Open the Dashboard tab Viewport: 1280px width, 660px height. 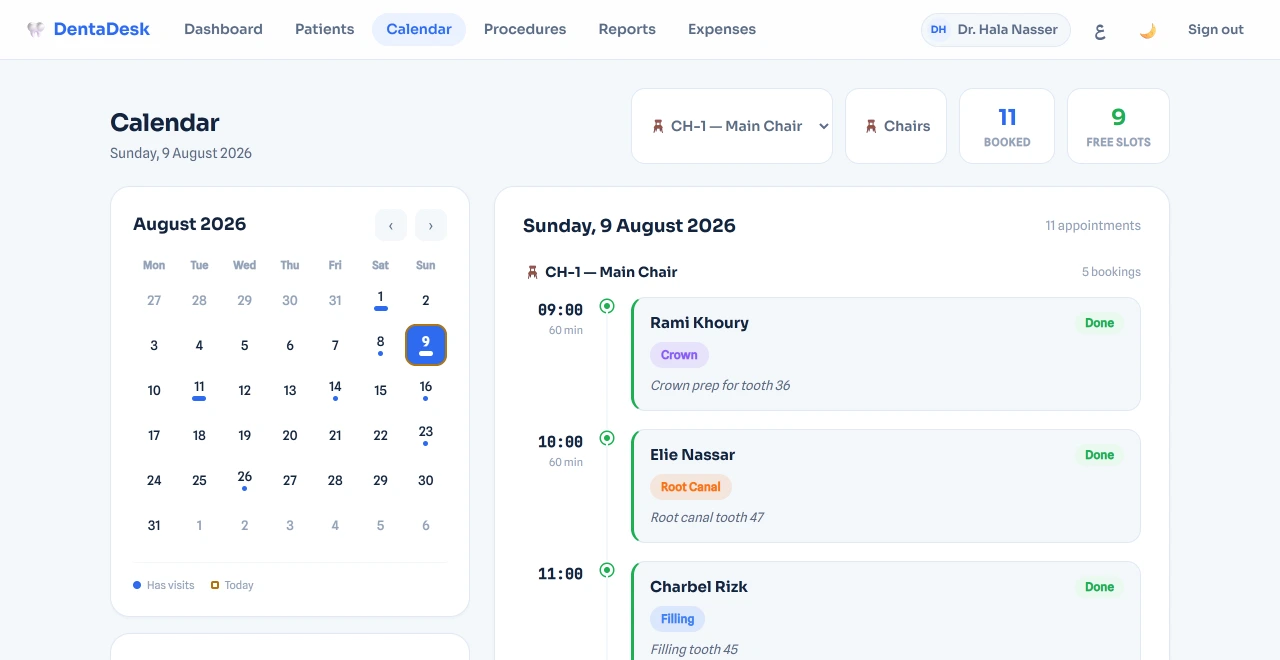tap(223, 29)
